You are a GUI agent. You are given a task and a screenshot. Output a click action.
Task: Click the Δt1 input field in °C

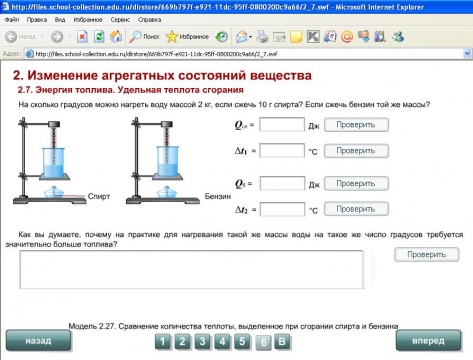tap(282, 151)
